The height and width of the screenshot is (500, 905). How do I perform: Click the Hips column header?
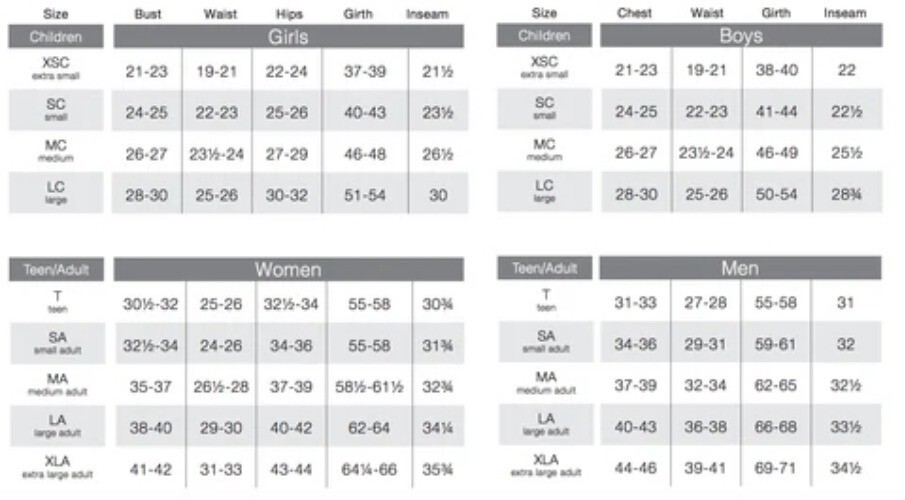click(290, 14)
